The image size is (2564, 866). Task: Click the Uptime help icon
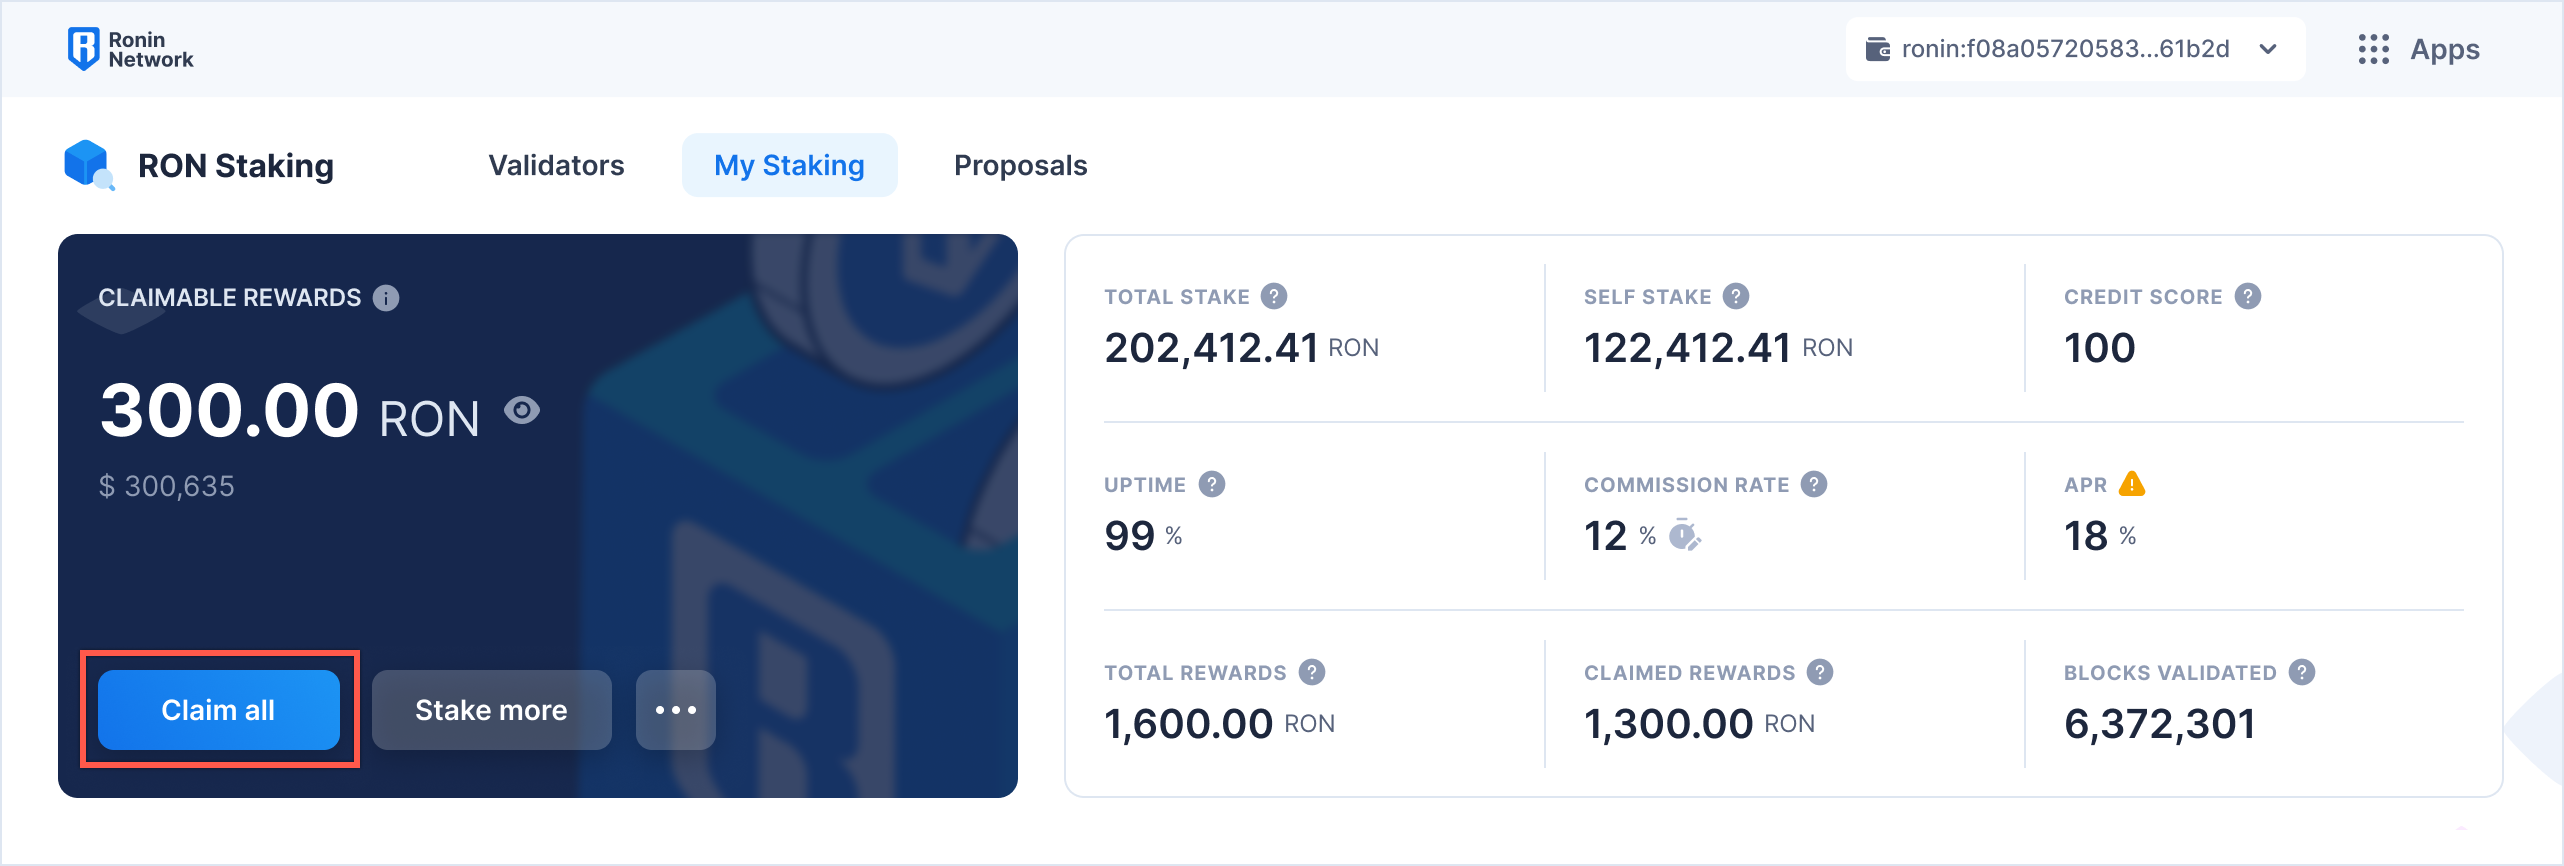(x=1212, y=484)
